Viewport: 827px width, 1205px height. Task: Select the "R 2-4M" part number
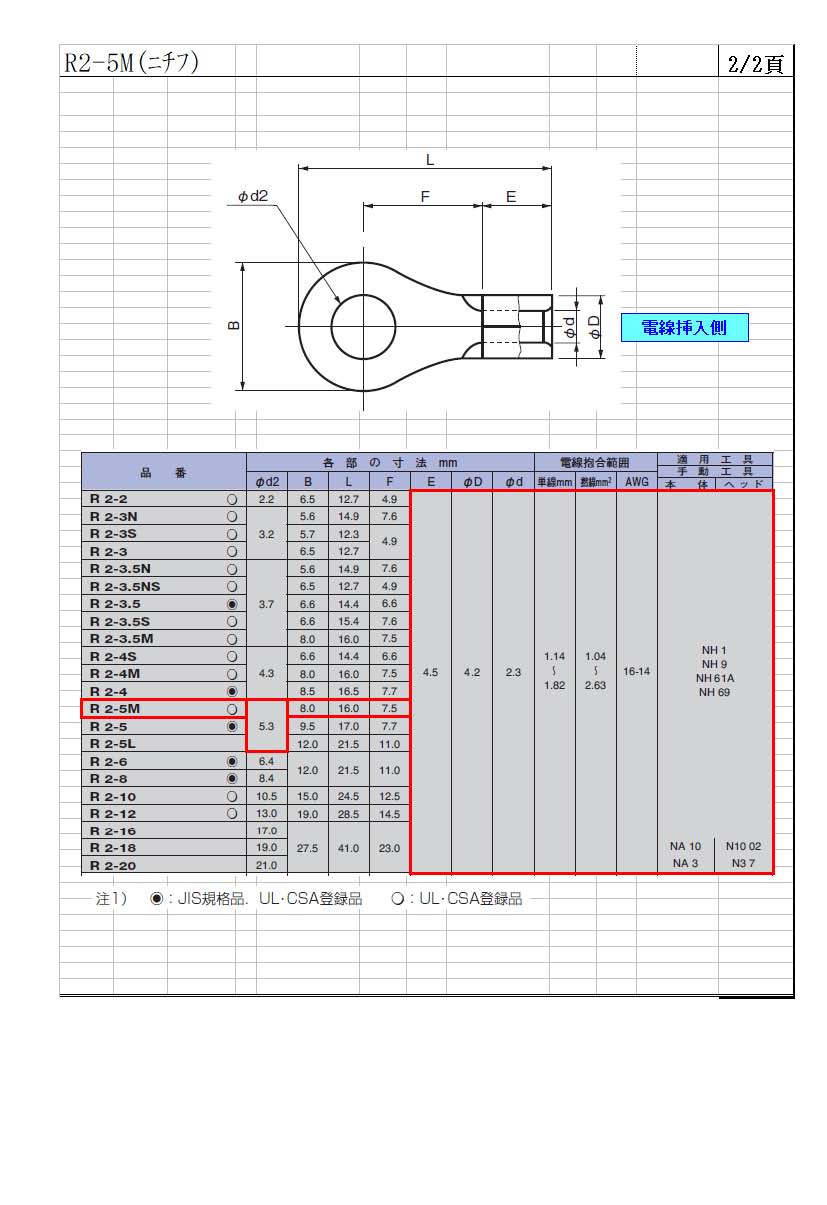coord(114,674)
